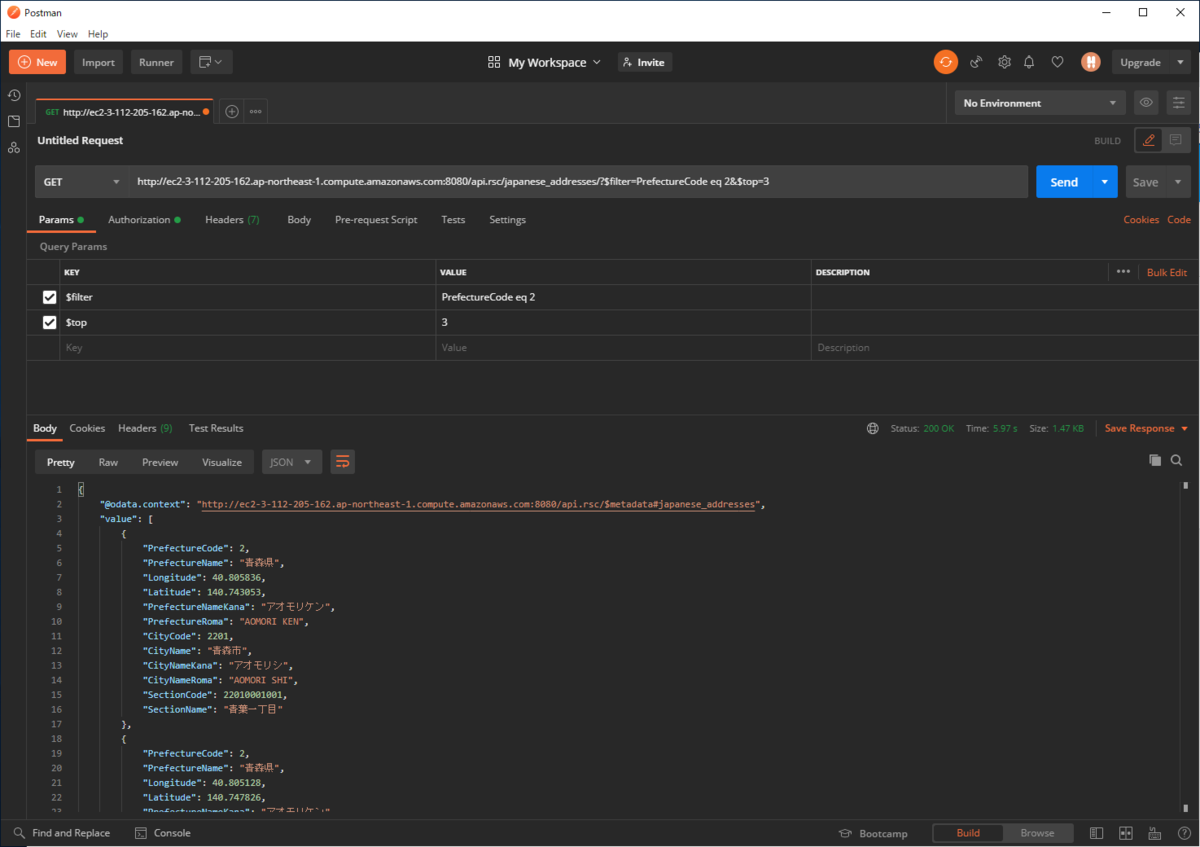Image resolution: width=1200 pixels, height=847 pixels.
Task: Open the View menu
Action: coord(67,34)
